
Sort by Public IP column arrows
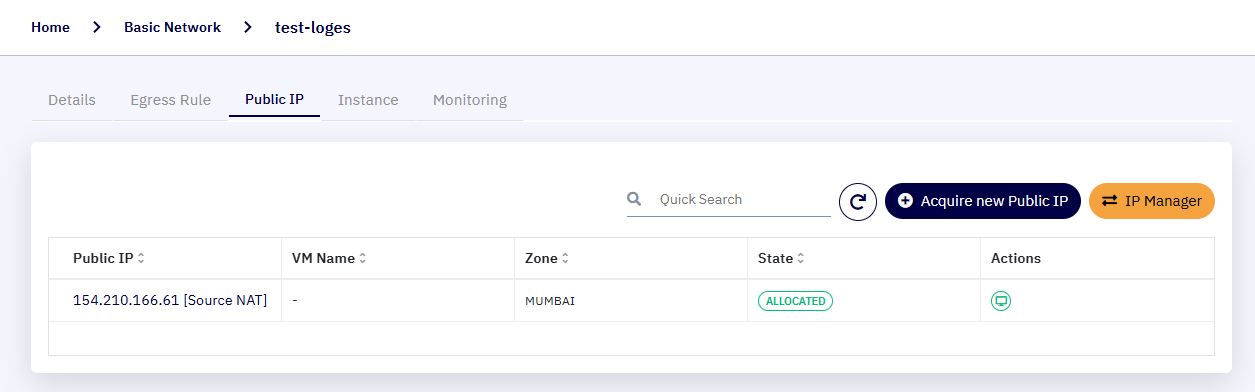tap(141, 258)
